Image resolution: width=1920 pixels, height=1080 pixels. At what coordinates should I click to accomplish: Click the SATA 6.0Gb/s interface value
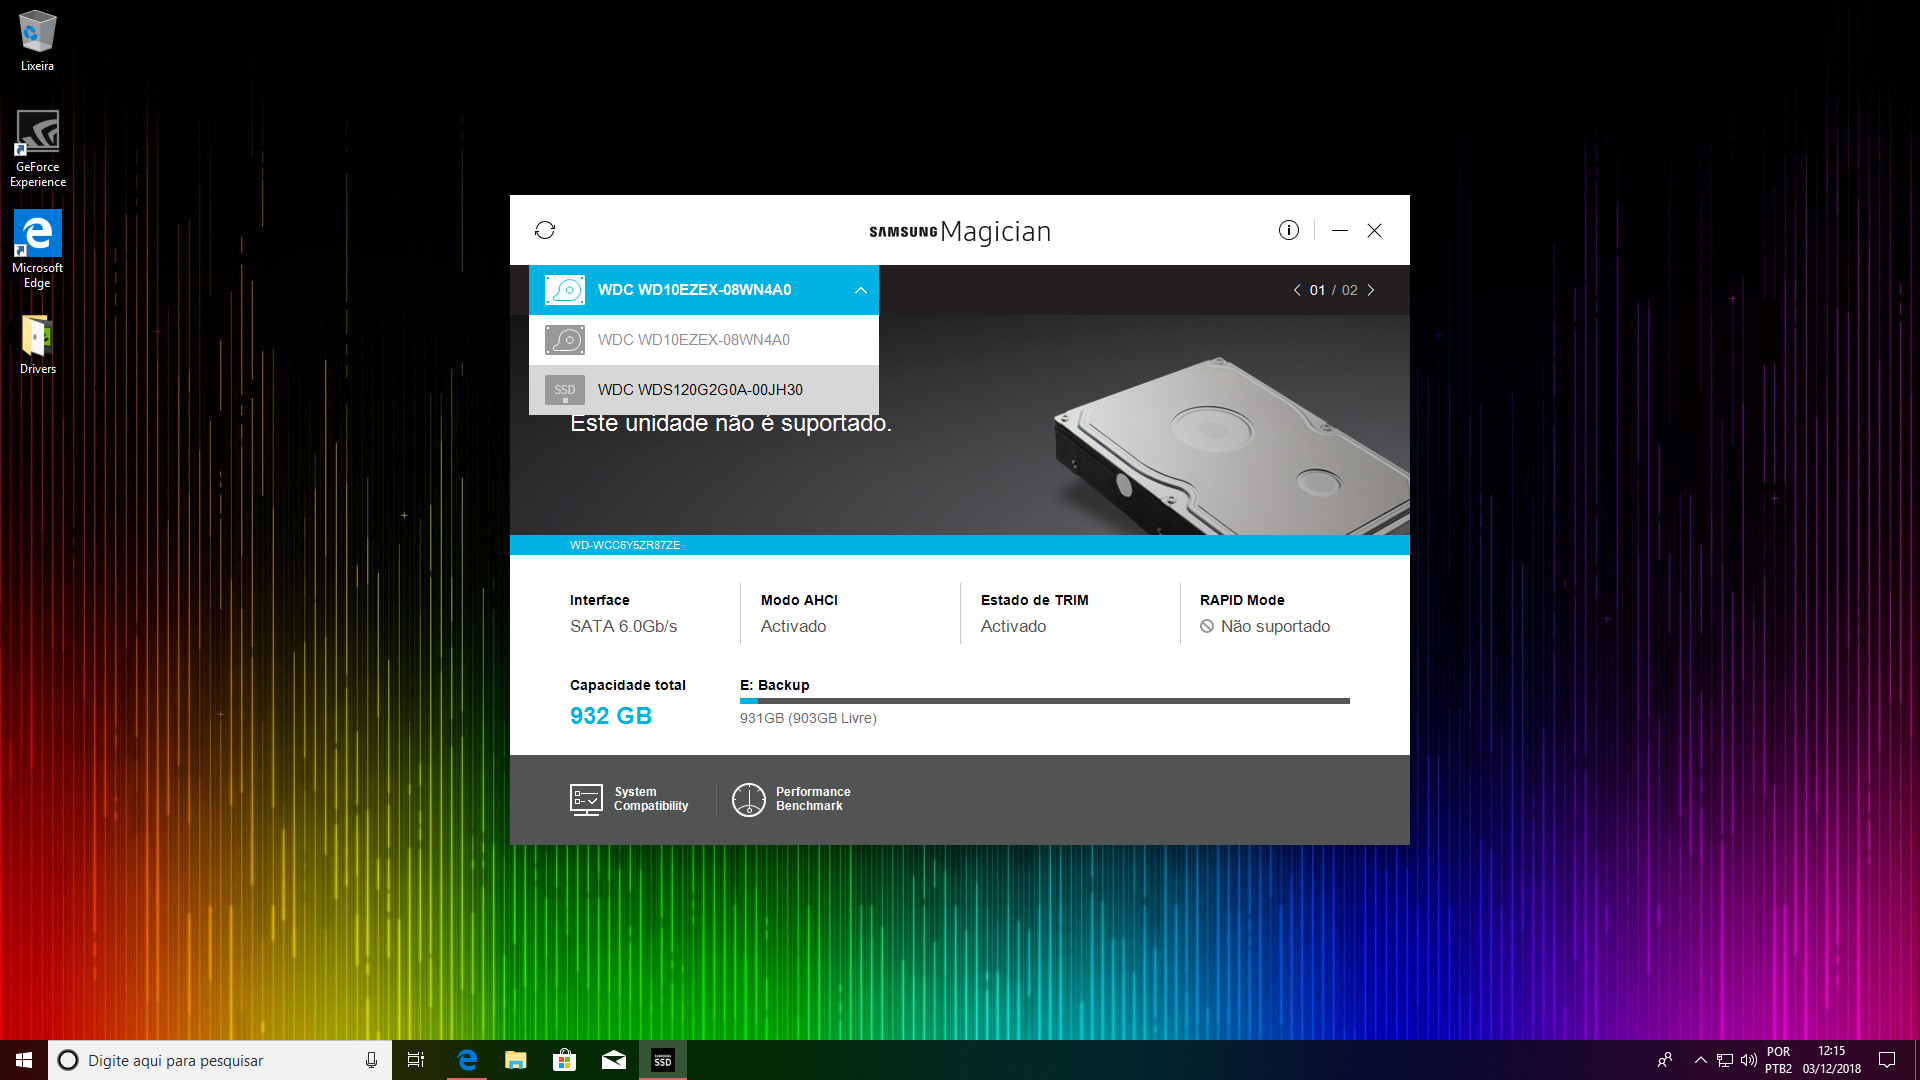pyautogui.click(x=623, y=626)
